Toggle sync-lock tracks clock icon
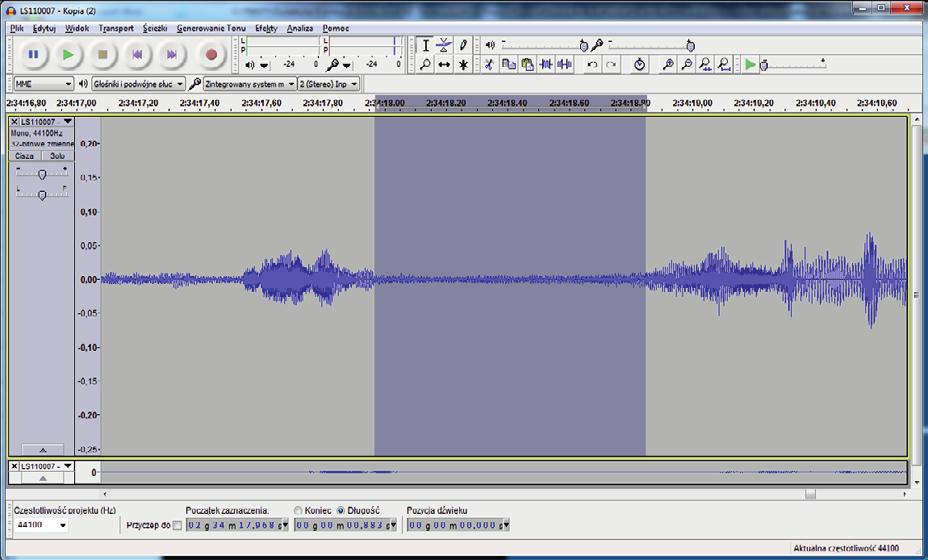 pyautogui.click(x=639, y=64)
